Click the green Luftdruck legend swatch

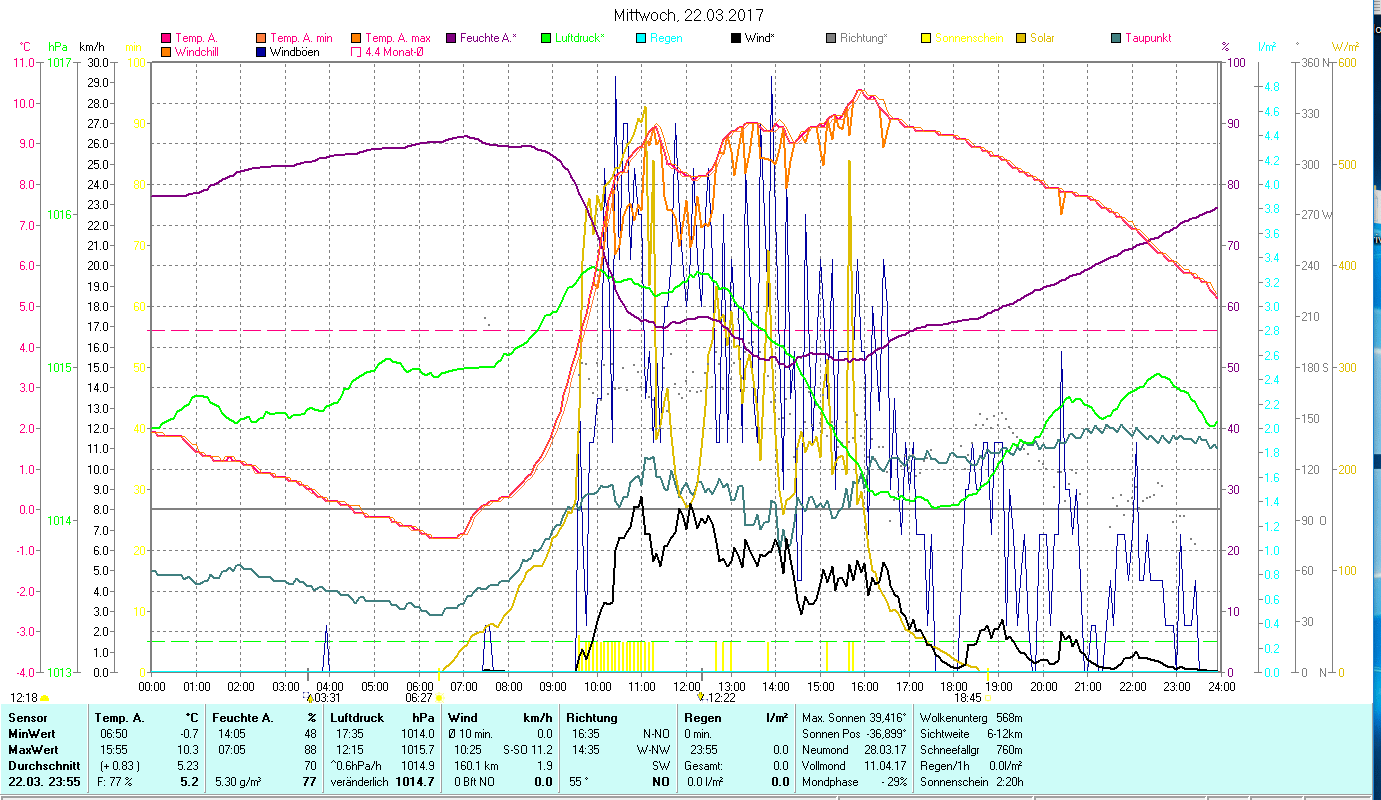tap(546, 38)
